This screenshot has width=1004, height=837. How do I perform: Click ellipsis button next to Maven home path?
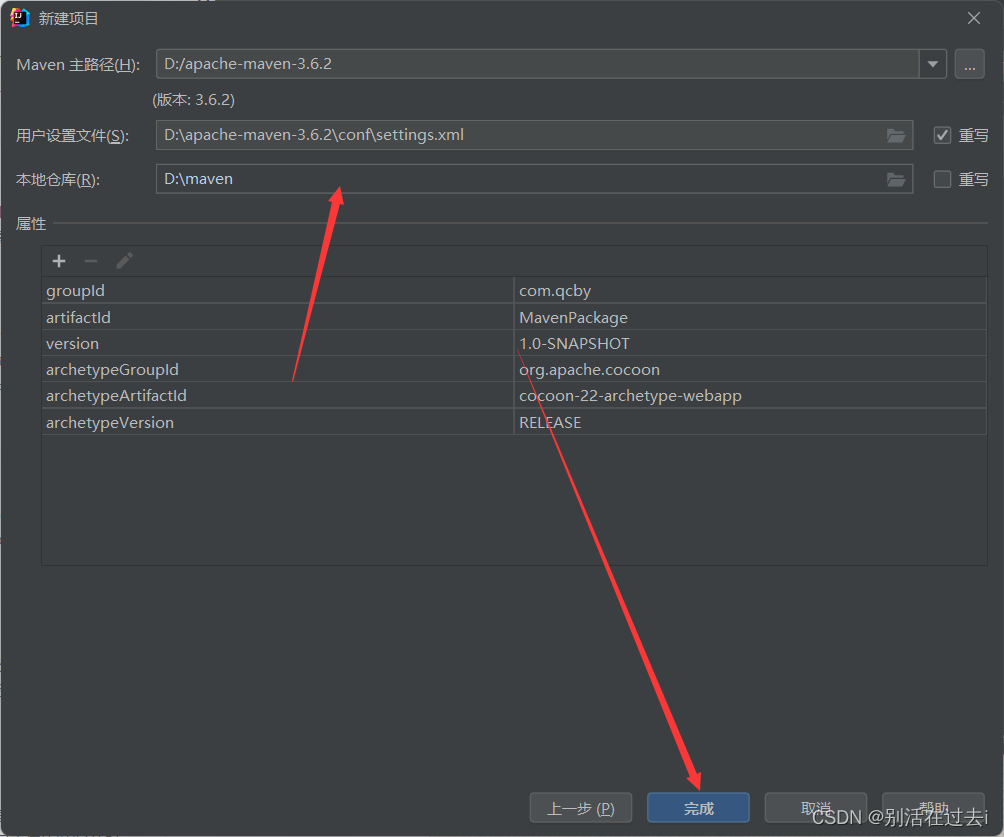[x=969, y=64]
